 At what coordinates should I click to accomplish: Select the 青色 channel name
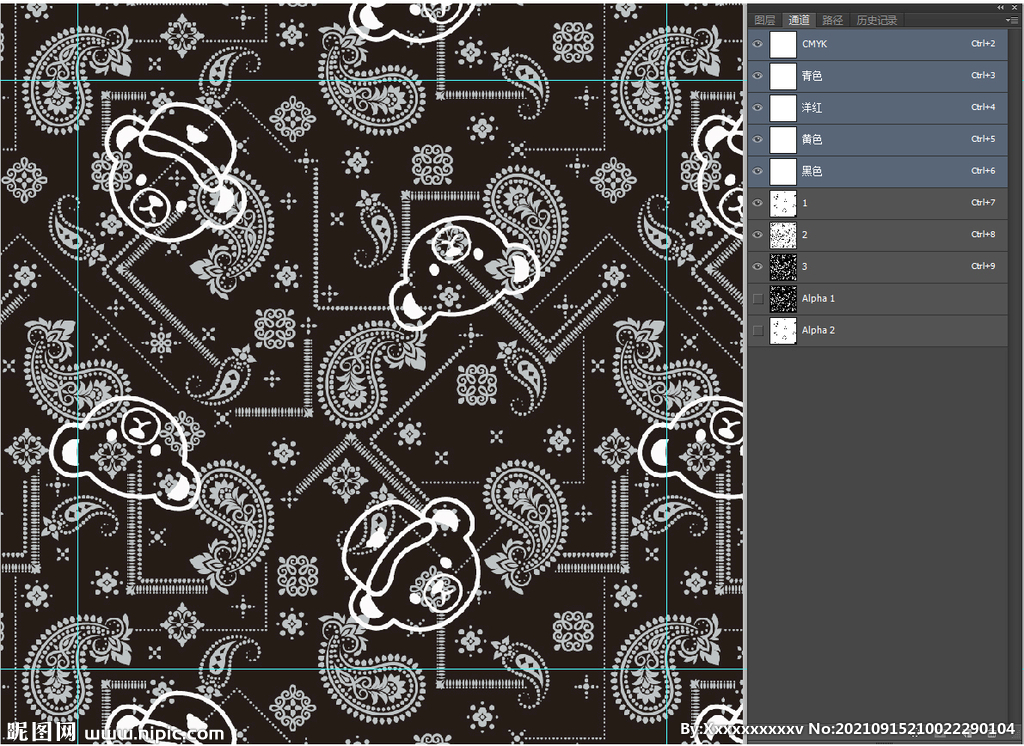[812, 76]
